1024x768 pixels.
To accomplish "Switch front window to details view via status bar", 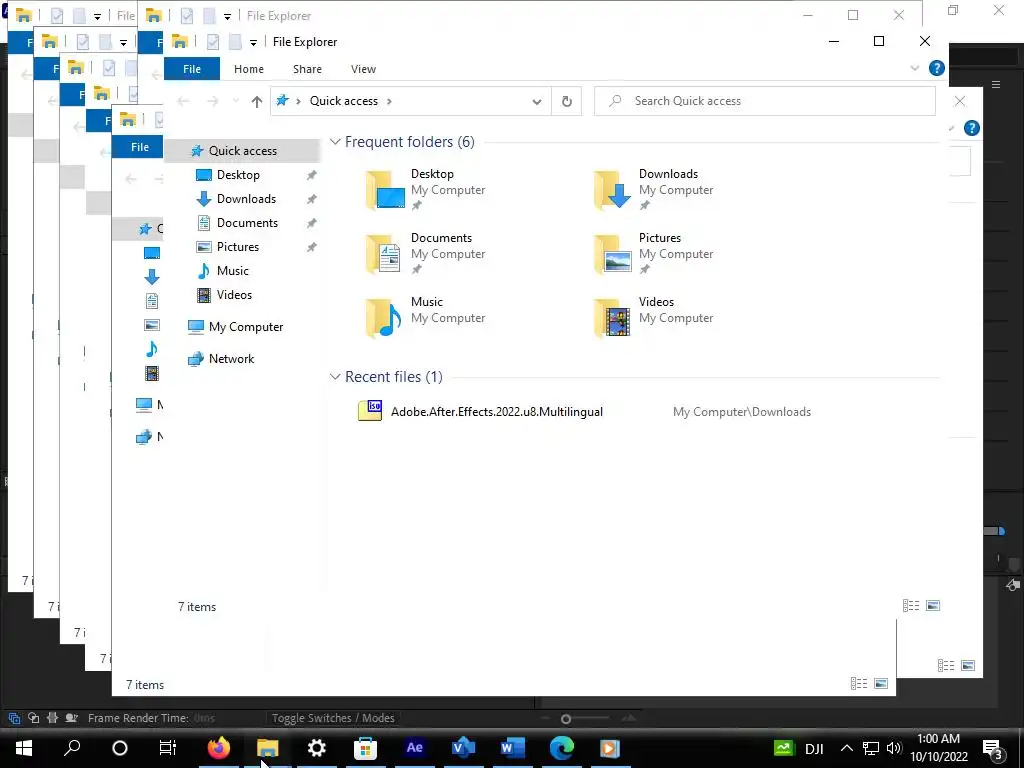I will pos(910,606).
